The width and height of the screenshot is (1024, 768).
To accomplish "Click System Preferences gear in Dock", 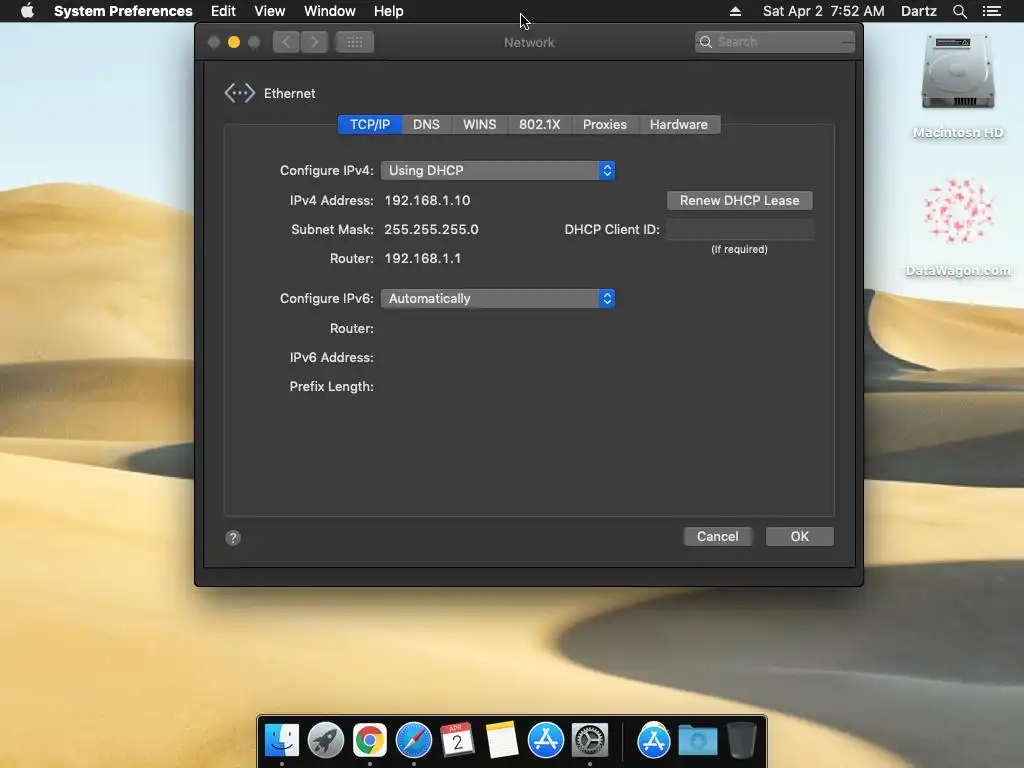I will point(590,740).
